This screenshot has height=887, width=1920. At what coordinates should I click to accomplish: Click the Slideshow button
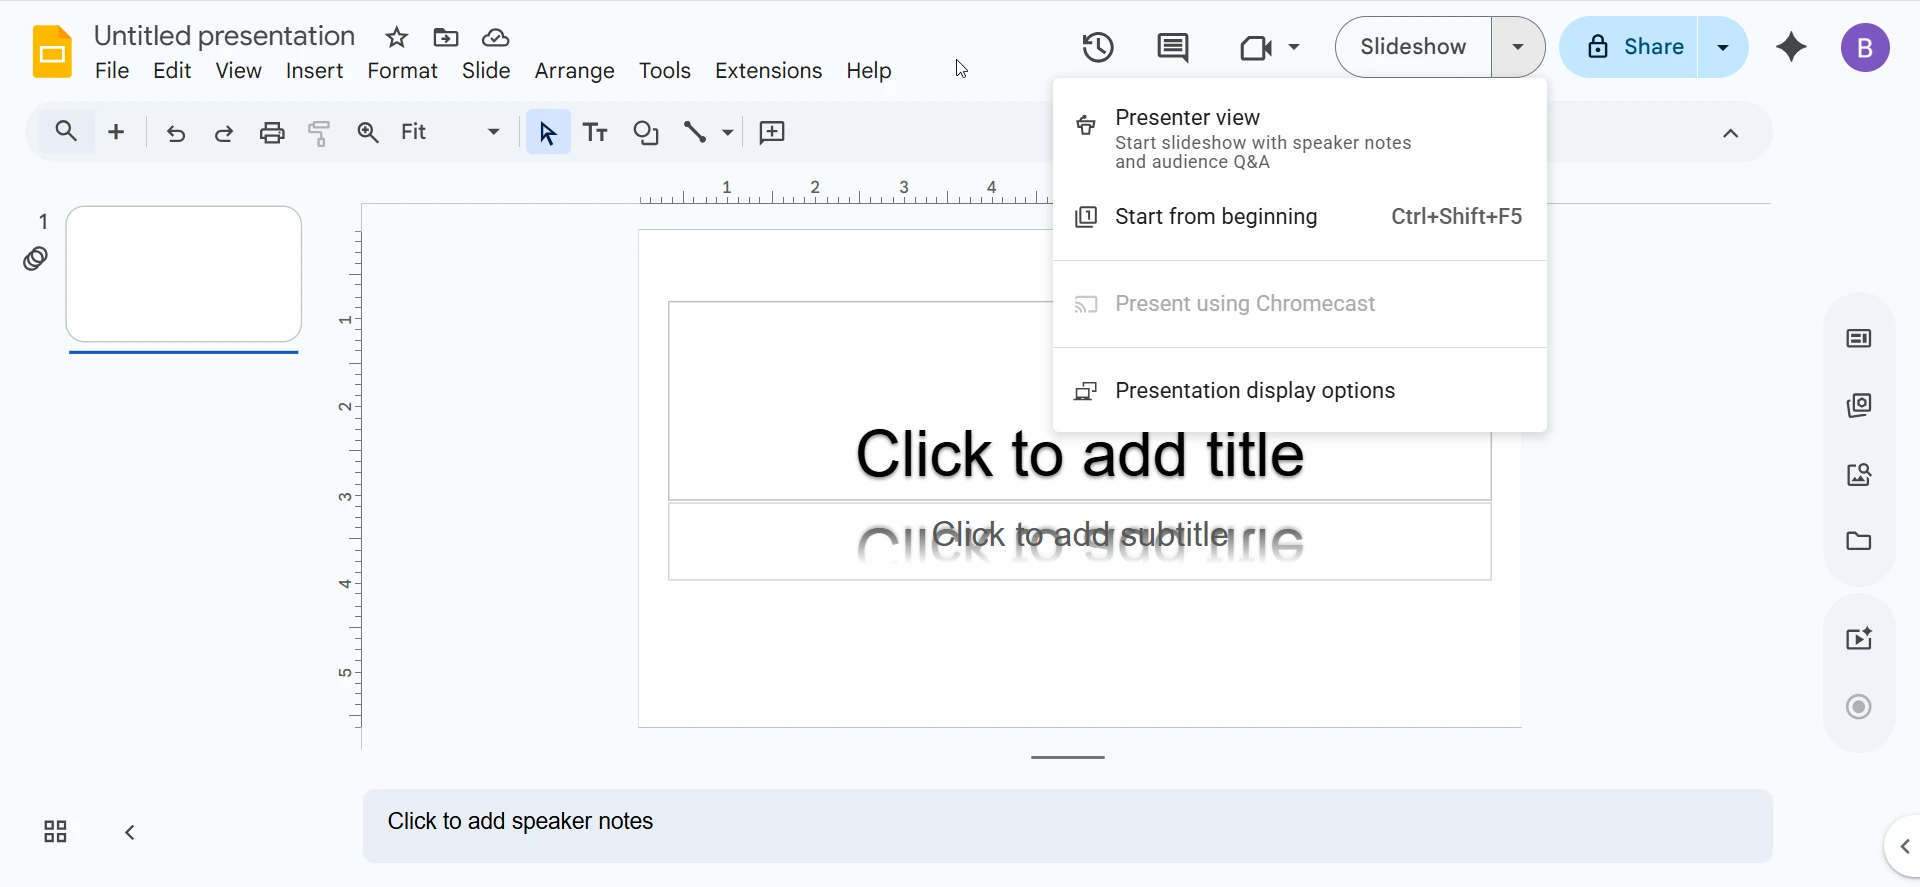(x=1413, y=47)
